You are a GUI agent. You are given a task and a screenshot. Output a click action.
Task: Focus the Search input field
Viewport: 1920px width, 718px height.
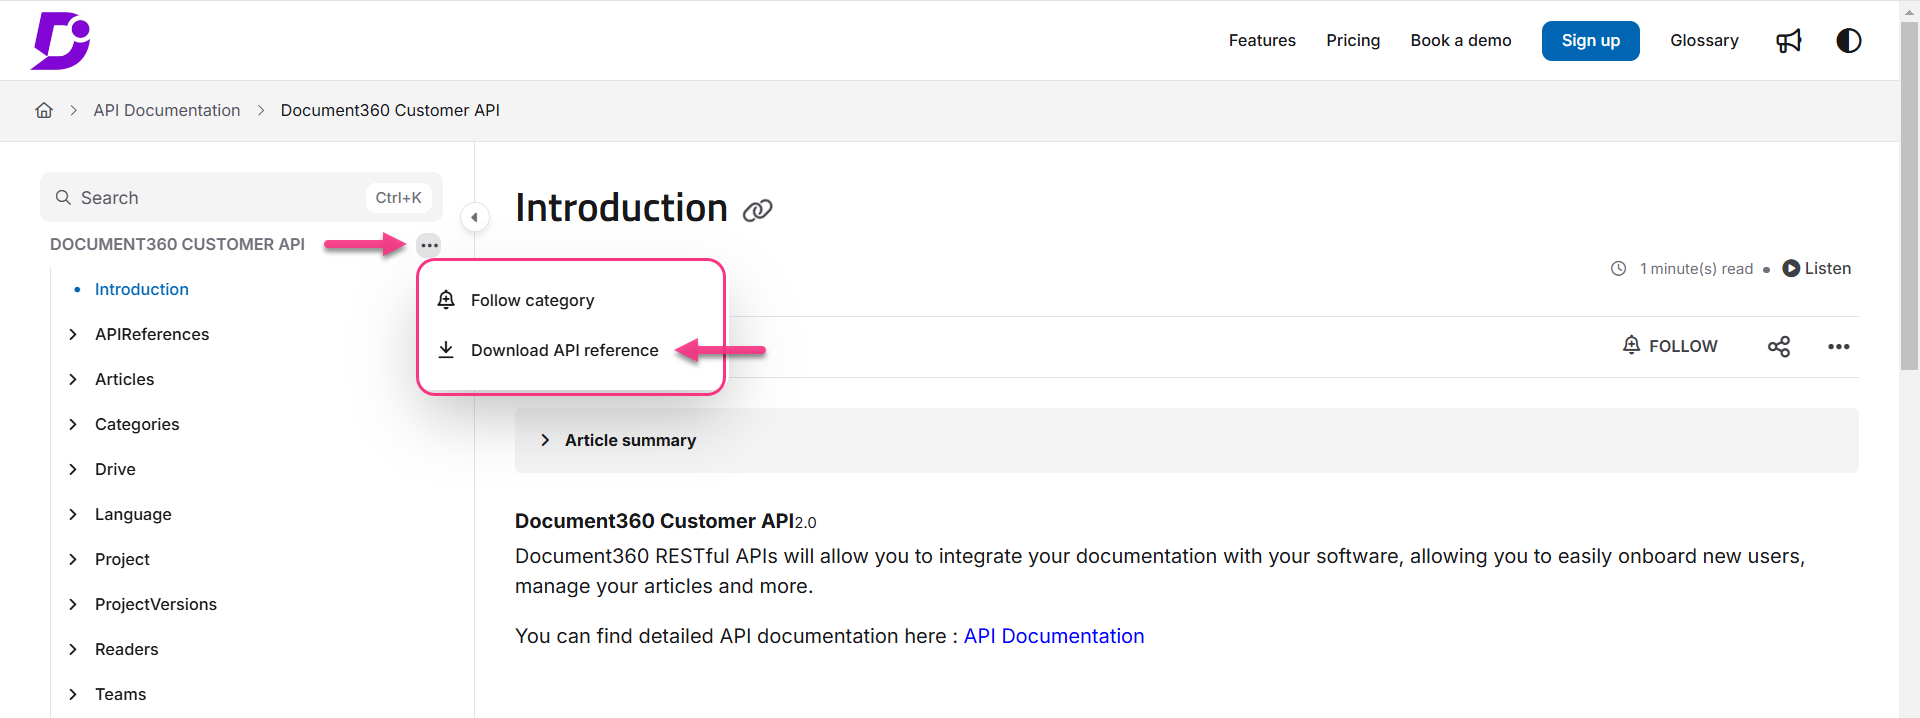(x=241, y=197)
